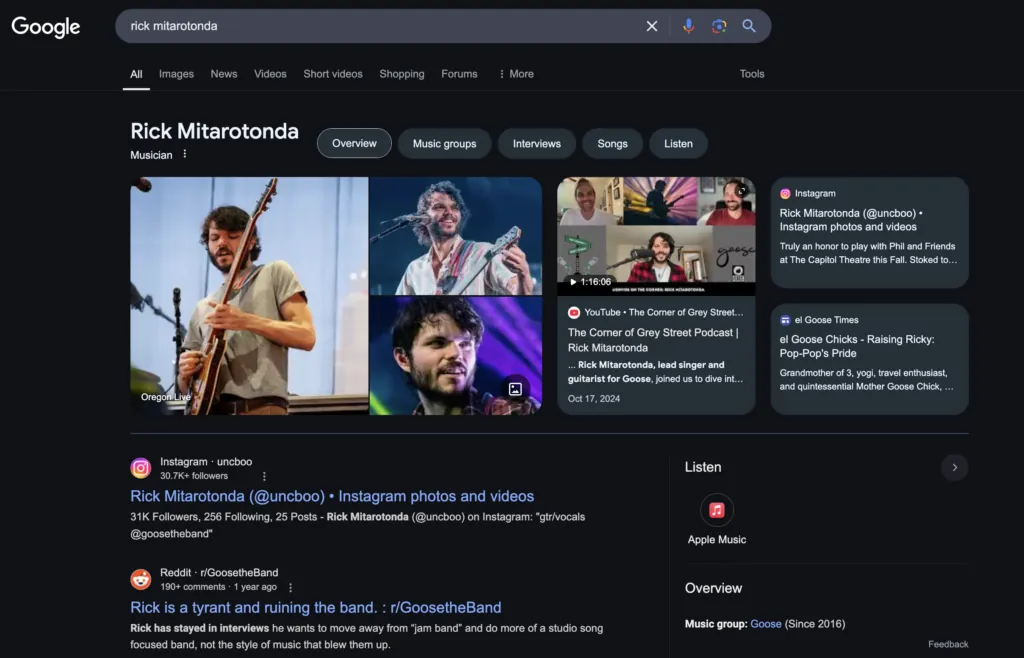This screenshot has width=1024, height=658.
Task: Open Rick Mitarotonda Instagram result link
Action: click(x=332, y=496)
